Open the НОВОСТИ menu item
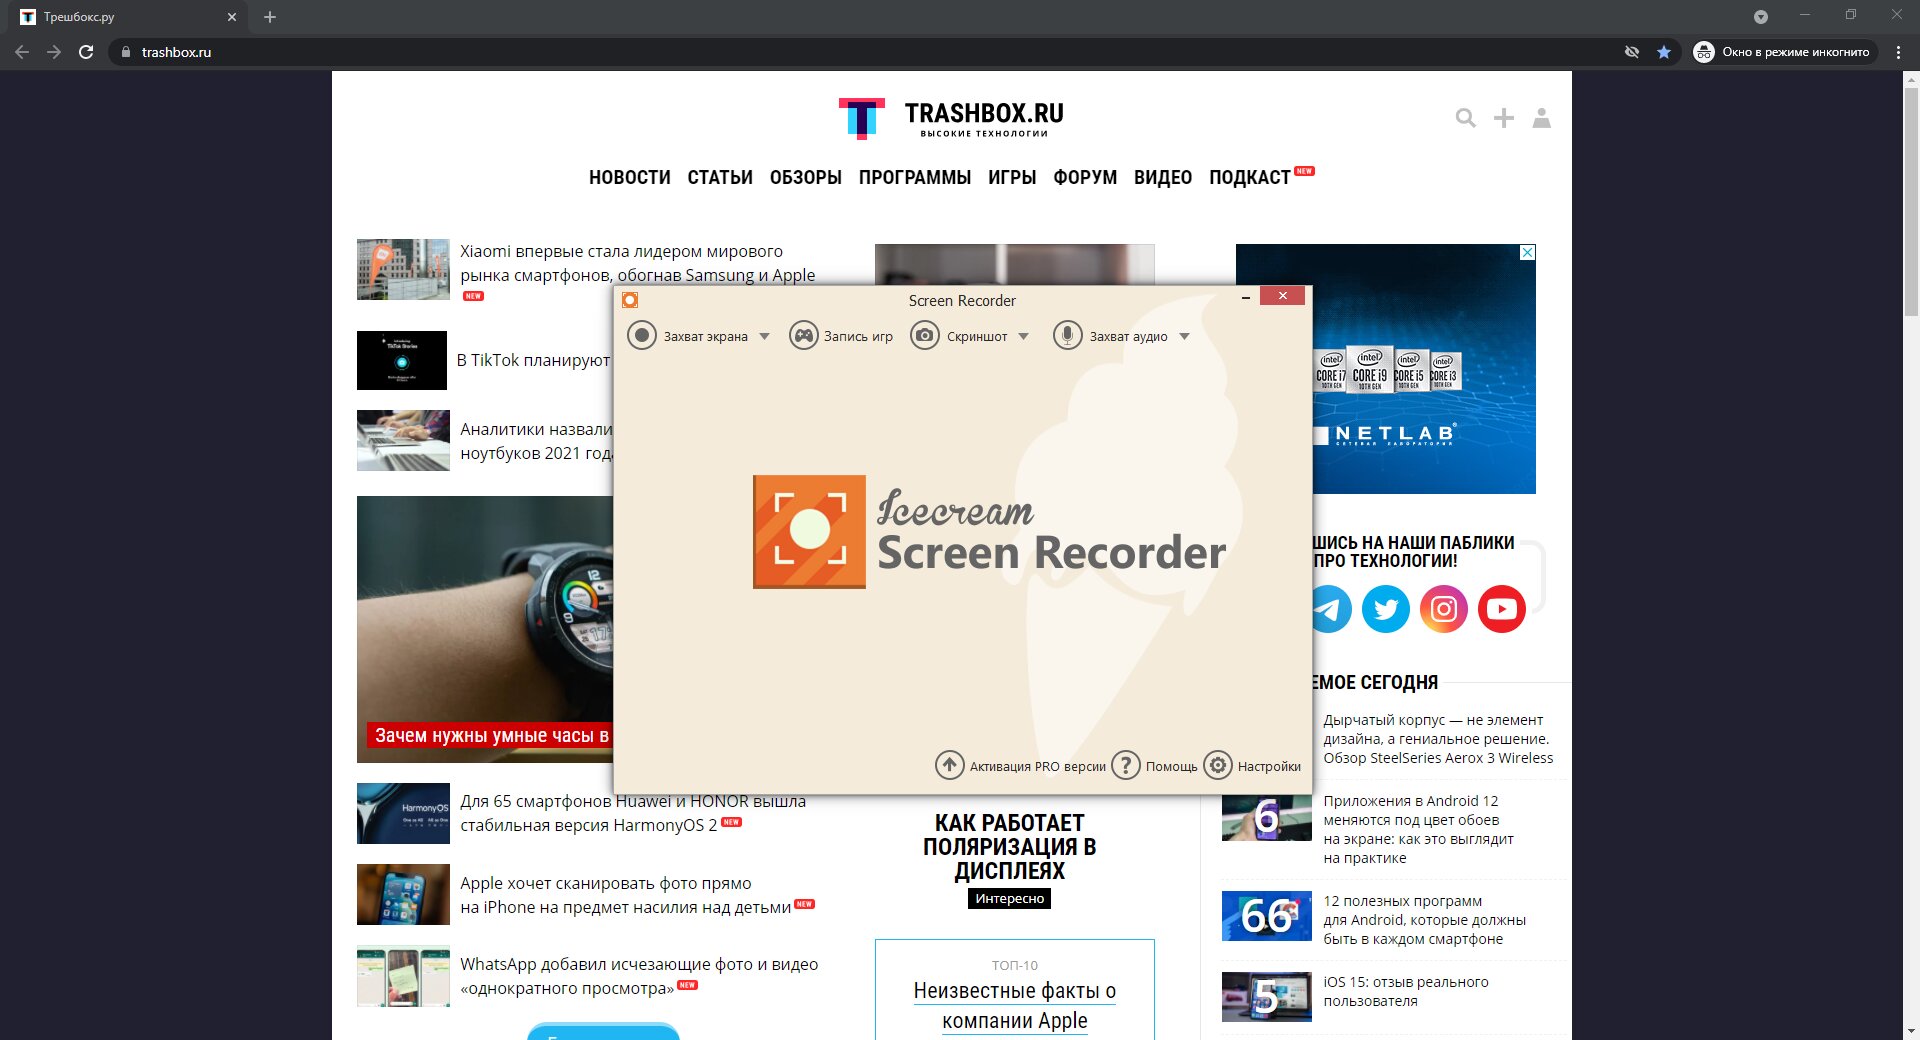Image resolution: width=1920 pixels, height=1040 pixels. click(630, 177)
